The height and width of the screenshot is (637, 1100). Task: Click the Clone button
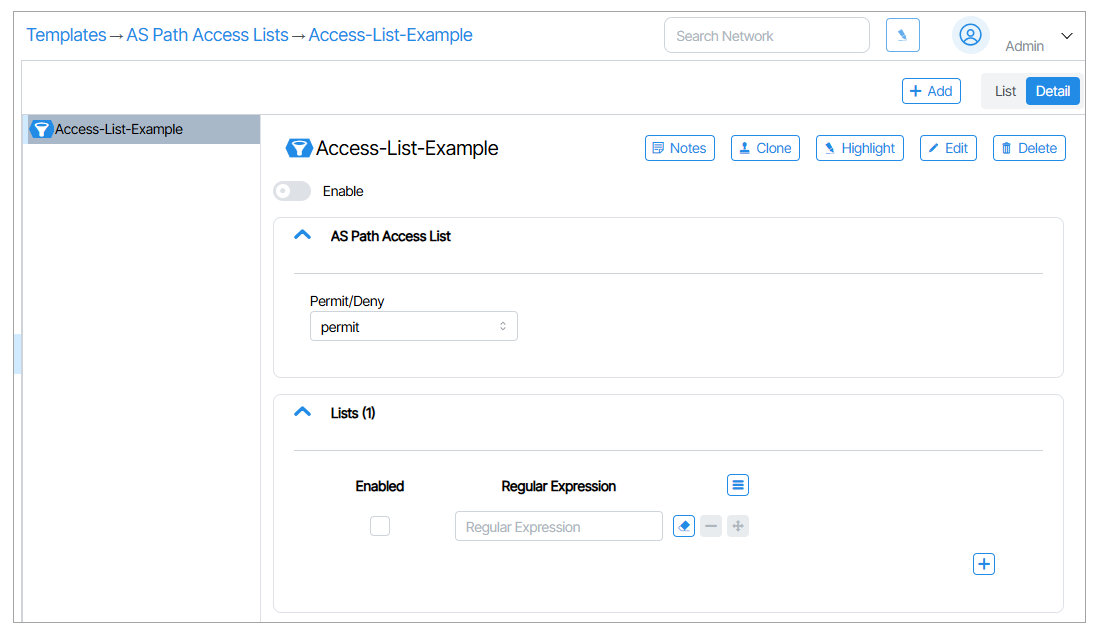point(765,148)
